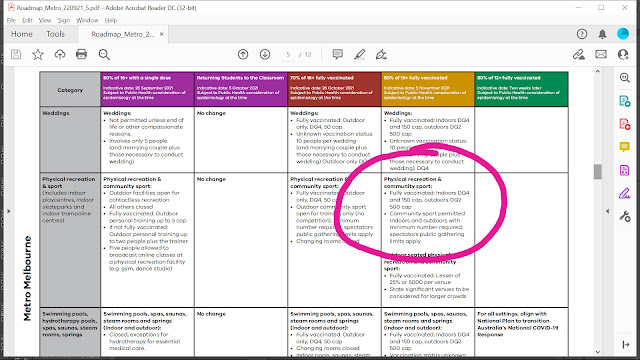Image resolution: width=640 pixels, height=360 pixels.
Task: Add a sticky note comment
Action: (x=338, y=54)
